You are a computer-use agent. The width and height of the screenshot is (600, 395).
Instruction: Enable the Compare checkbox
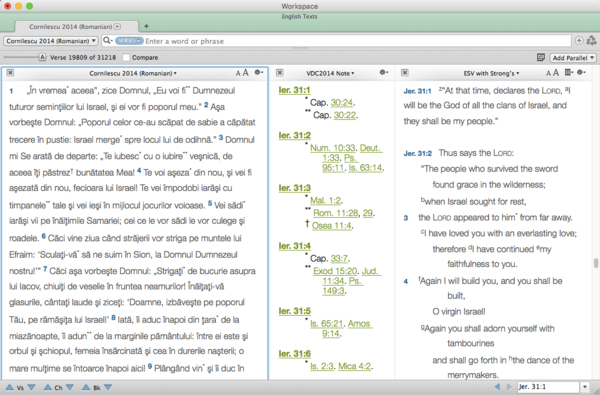coord(126,57)
